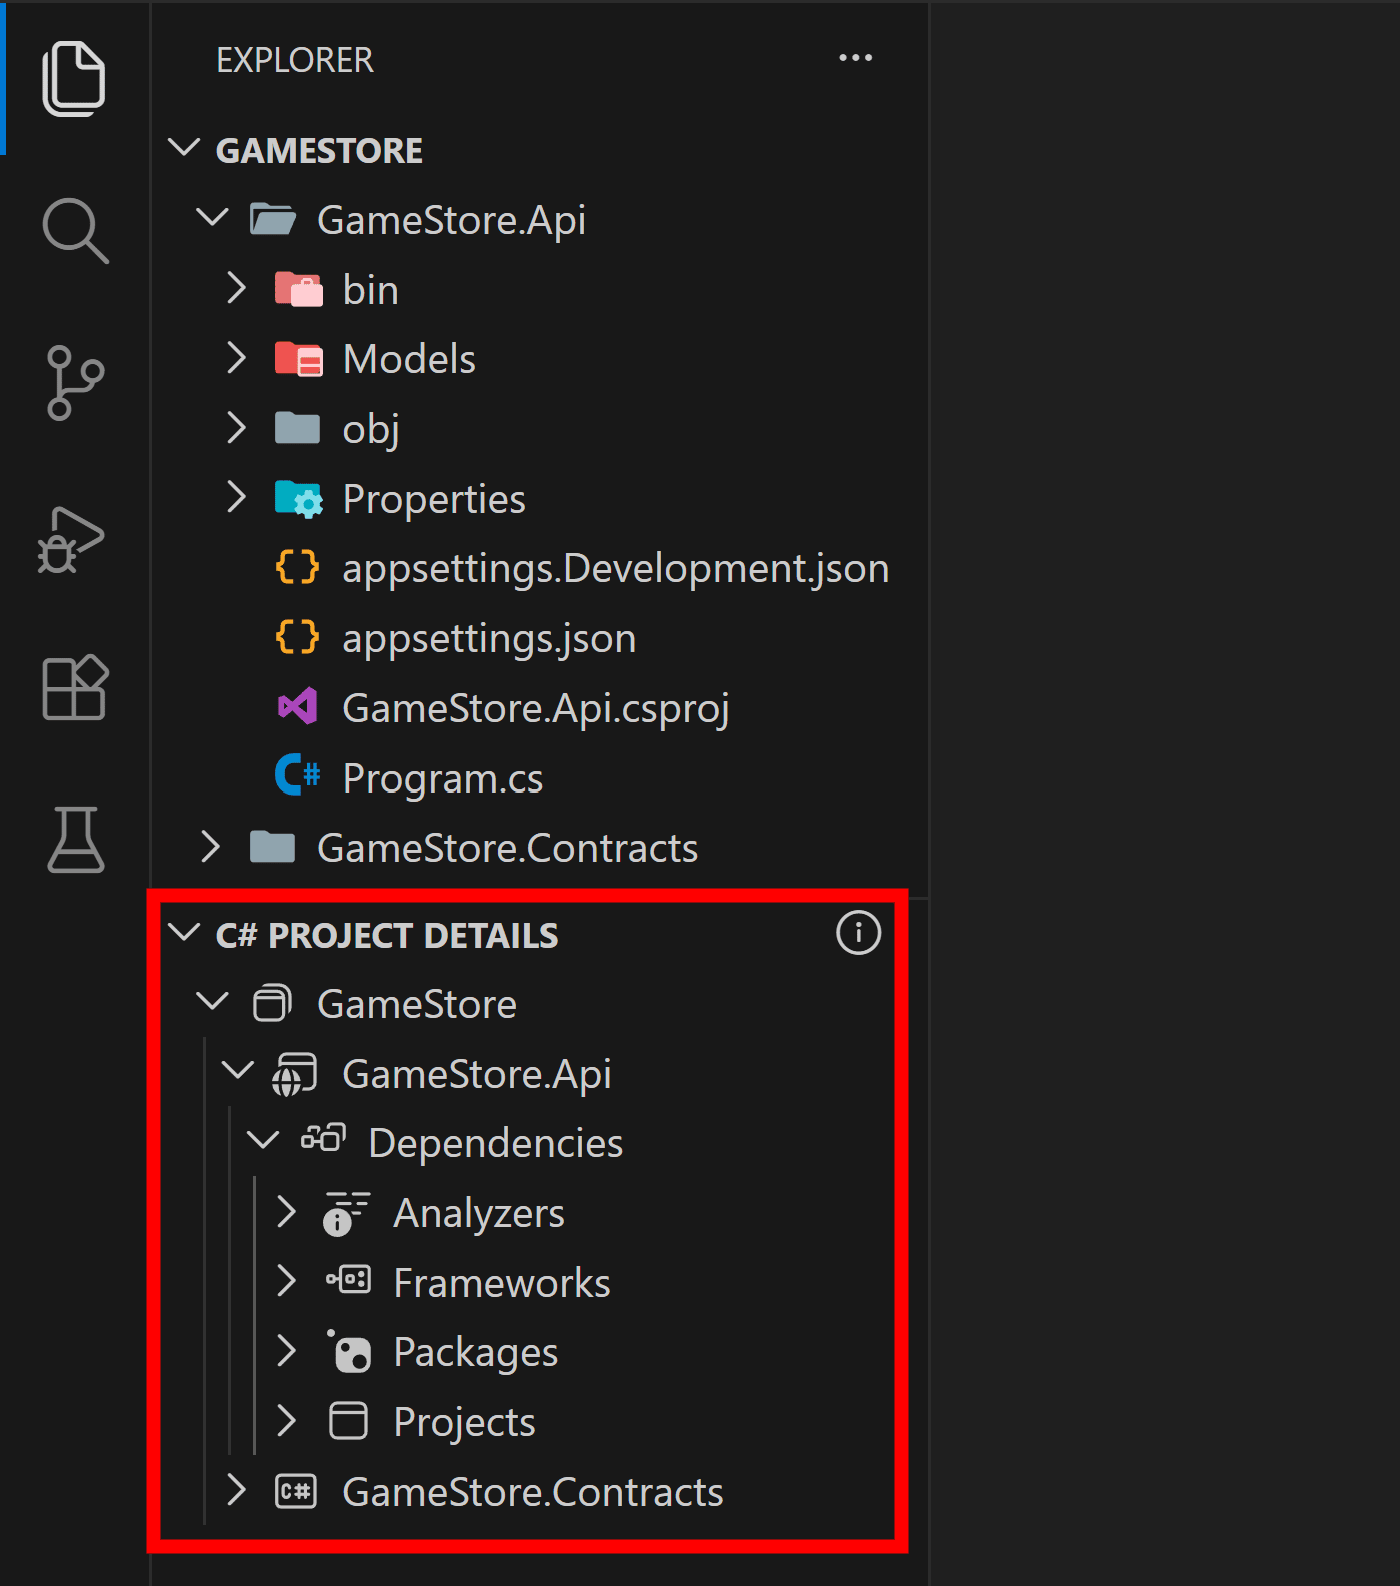Select the 'Properties' folder name
Screen dimensions: 1400x1586
tap(434, 499)
